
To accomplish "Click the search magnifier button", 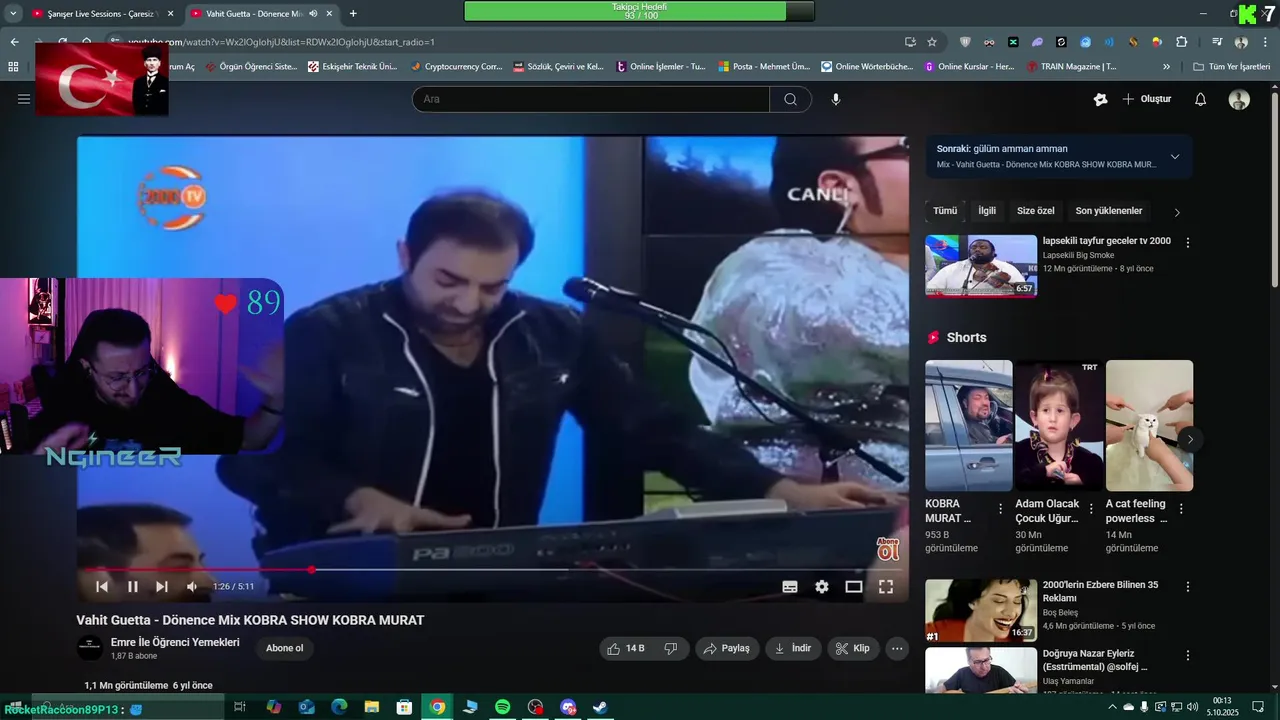I will (x=790, y=99).
